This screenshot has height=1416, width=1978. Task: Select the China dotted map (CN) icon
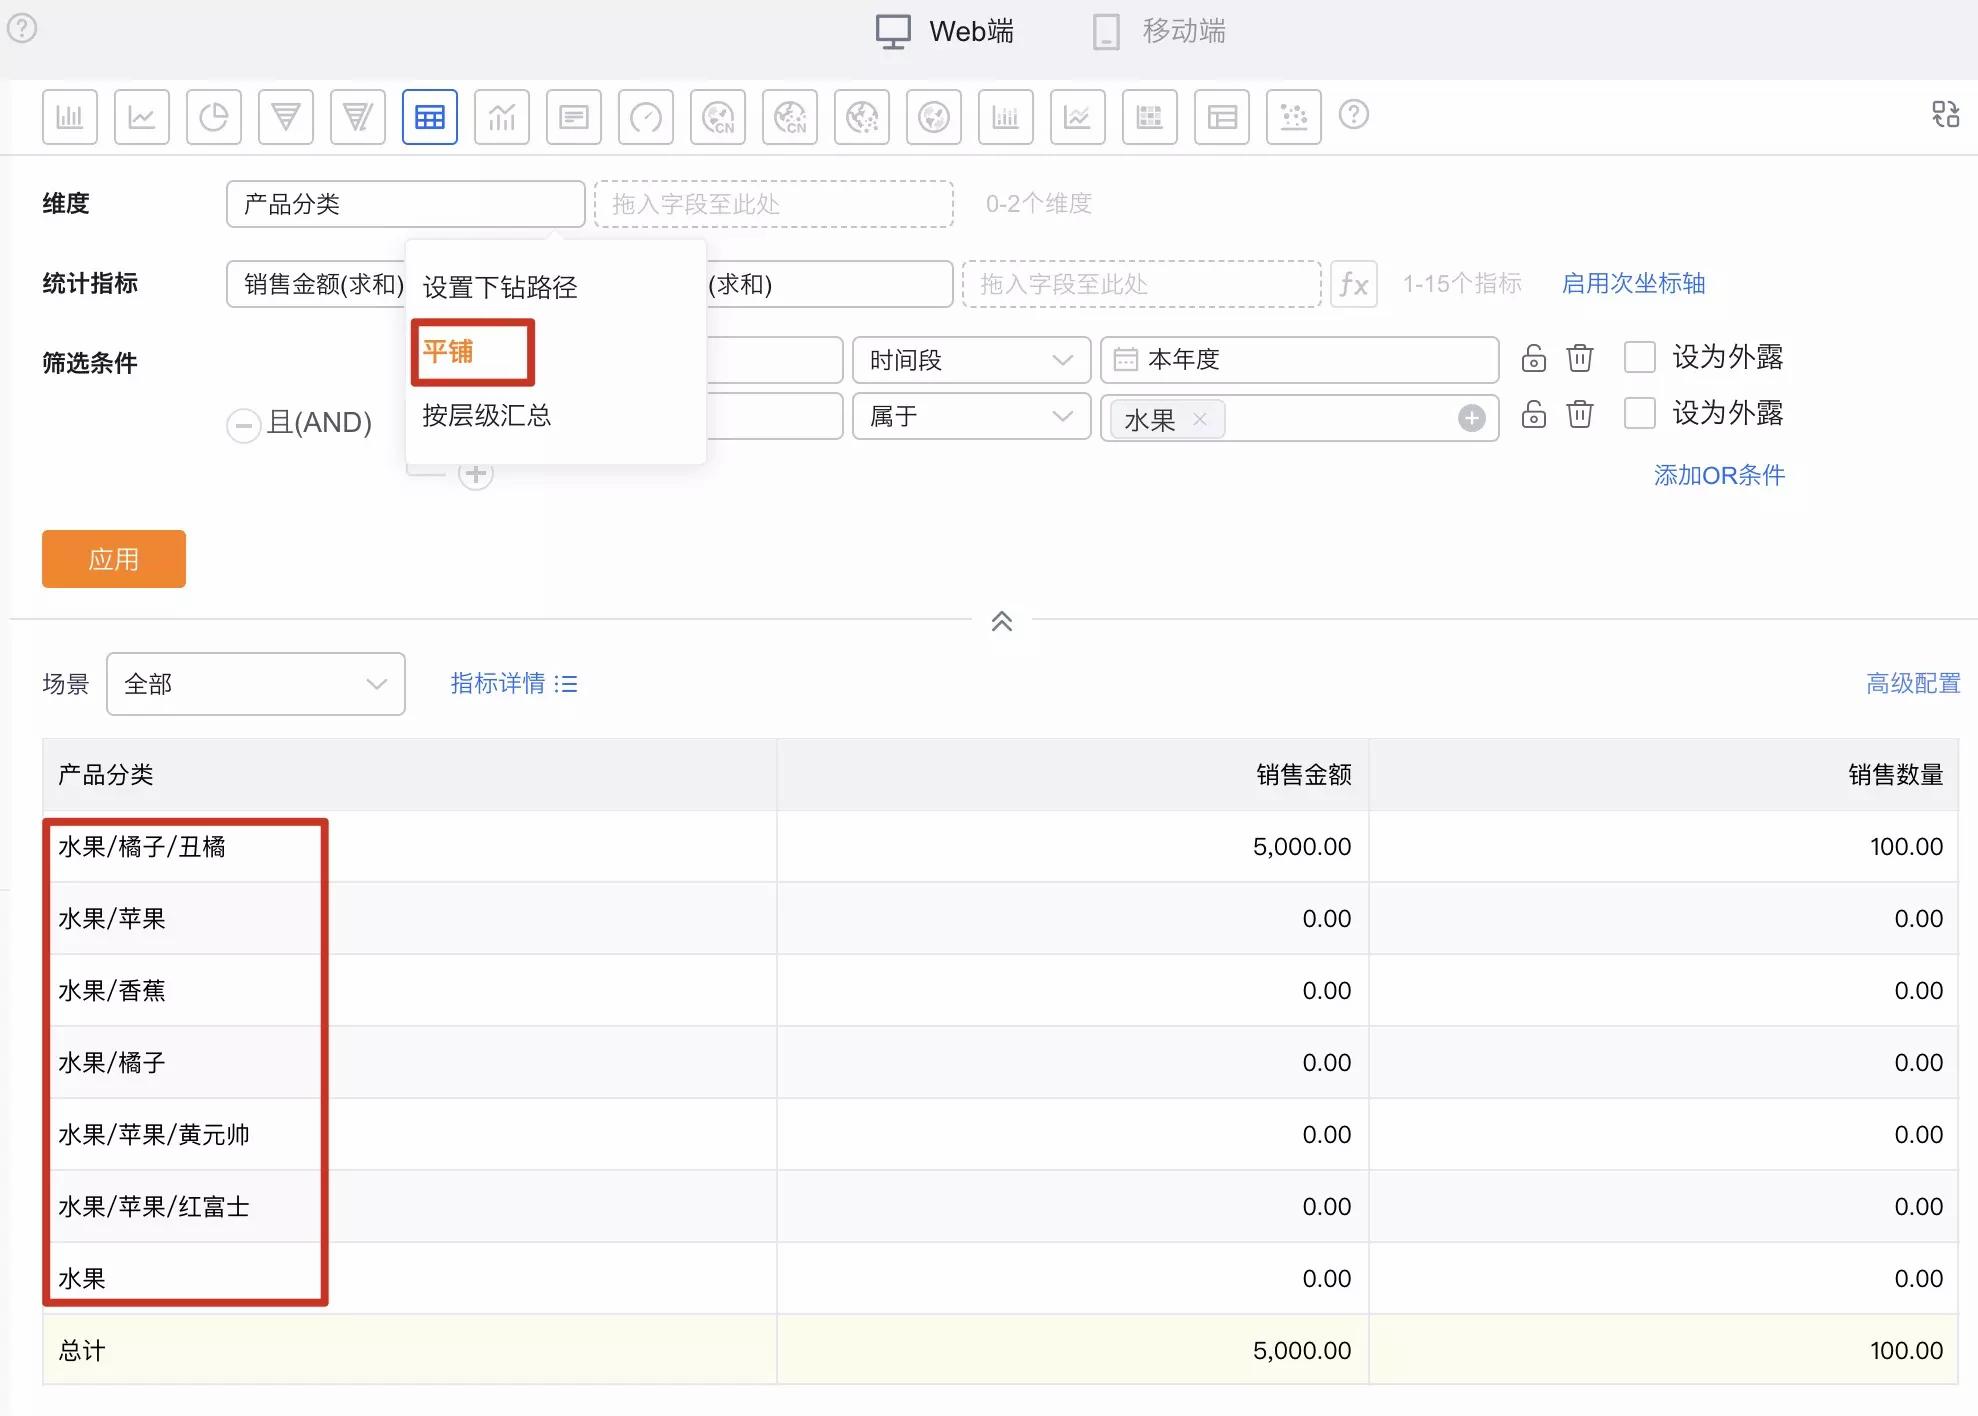point(790,117)
